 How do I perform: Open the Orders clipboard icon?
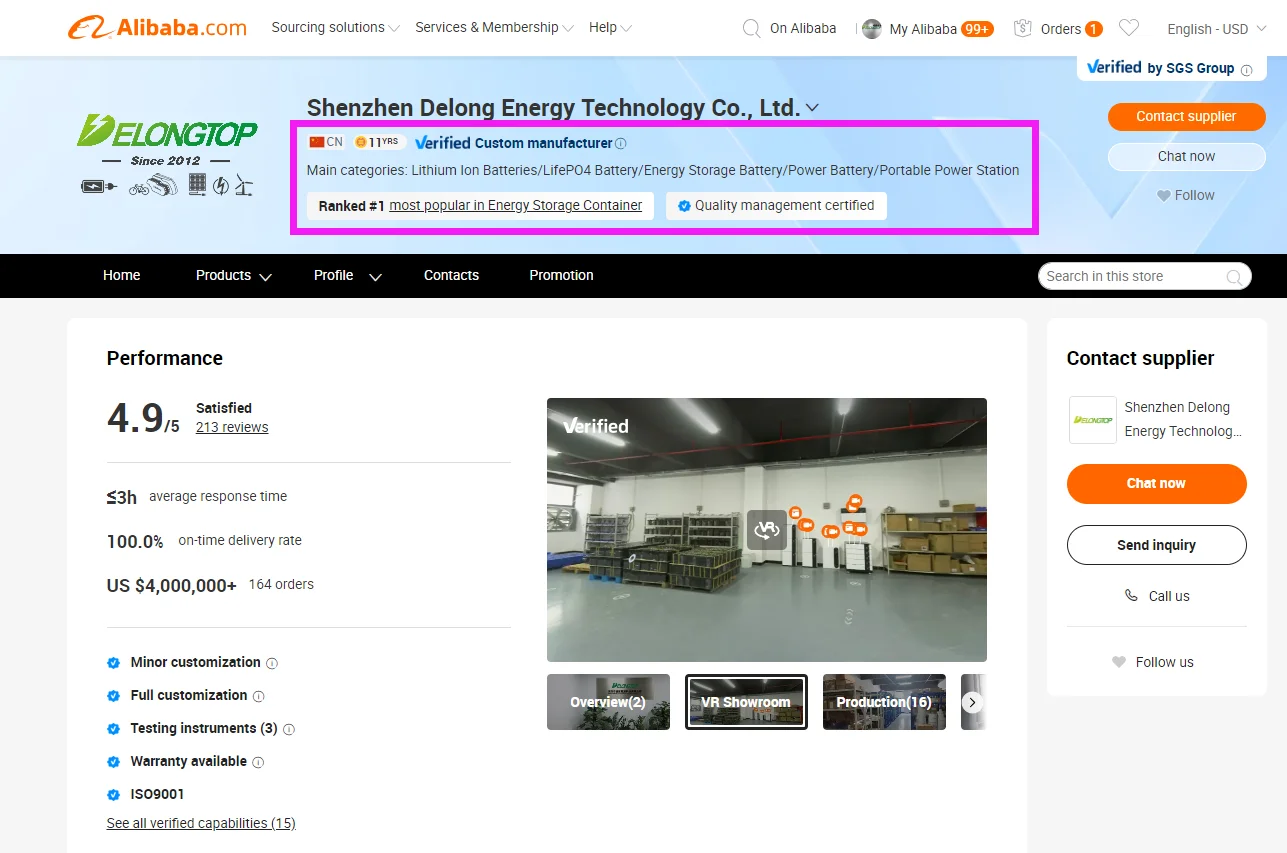coord(1022,28)
